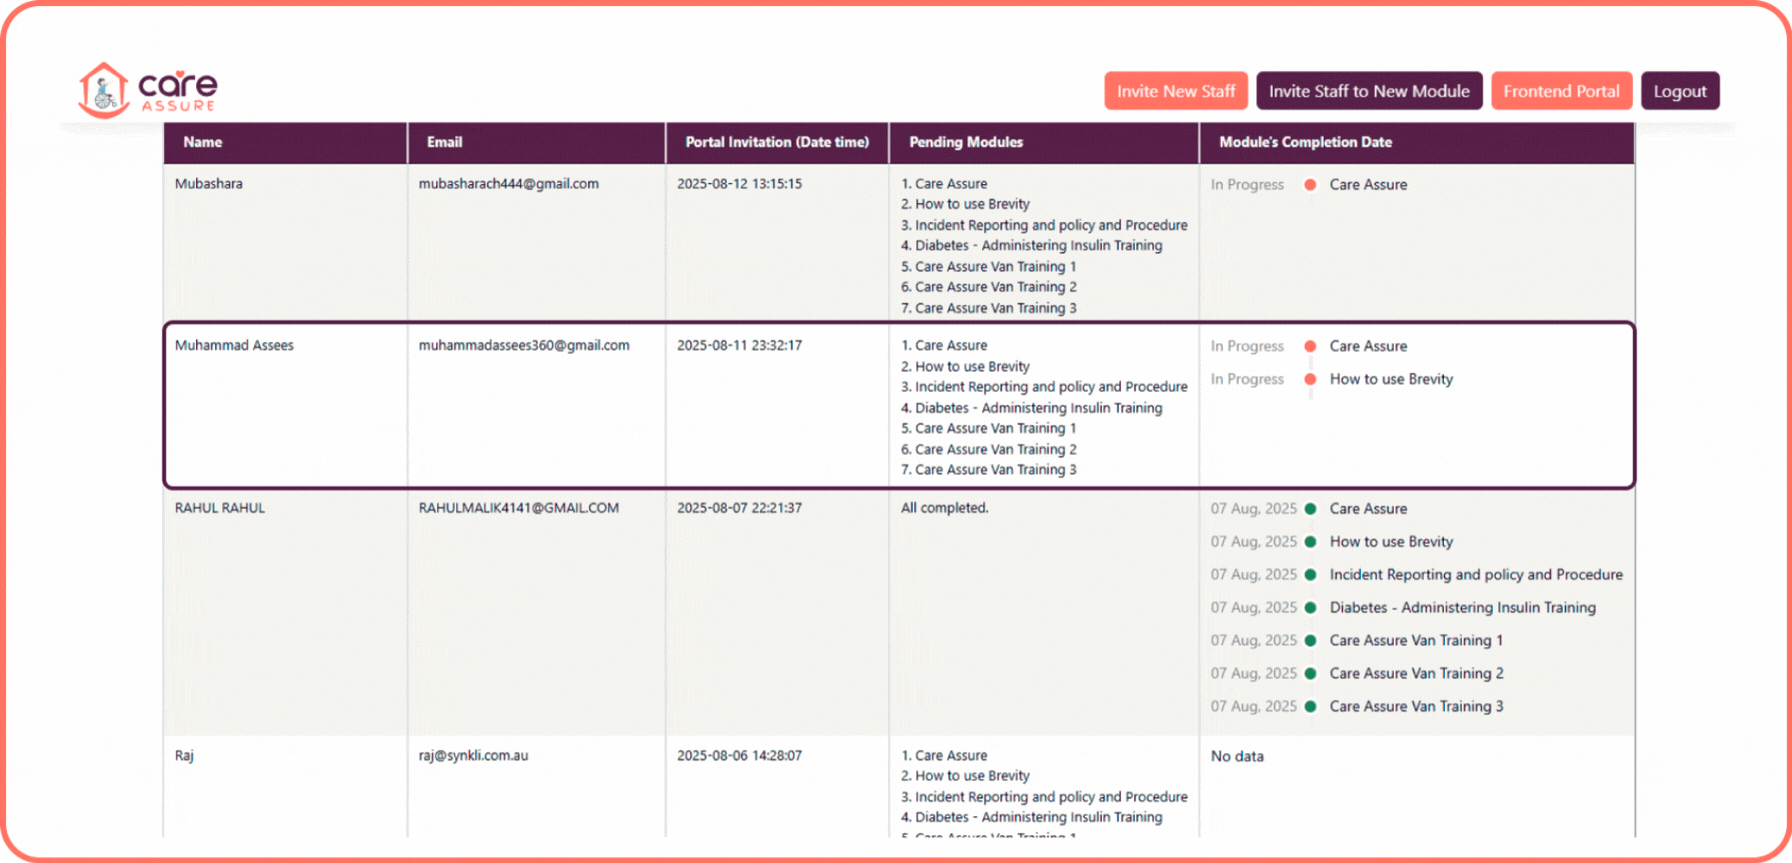Select the name Mubashara

pyautogui.click(x=209, y=184)
